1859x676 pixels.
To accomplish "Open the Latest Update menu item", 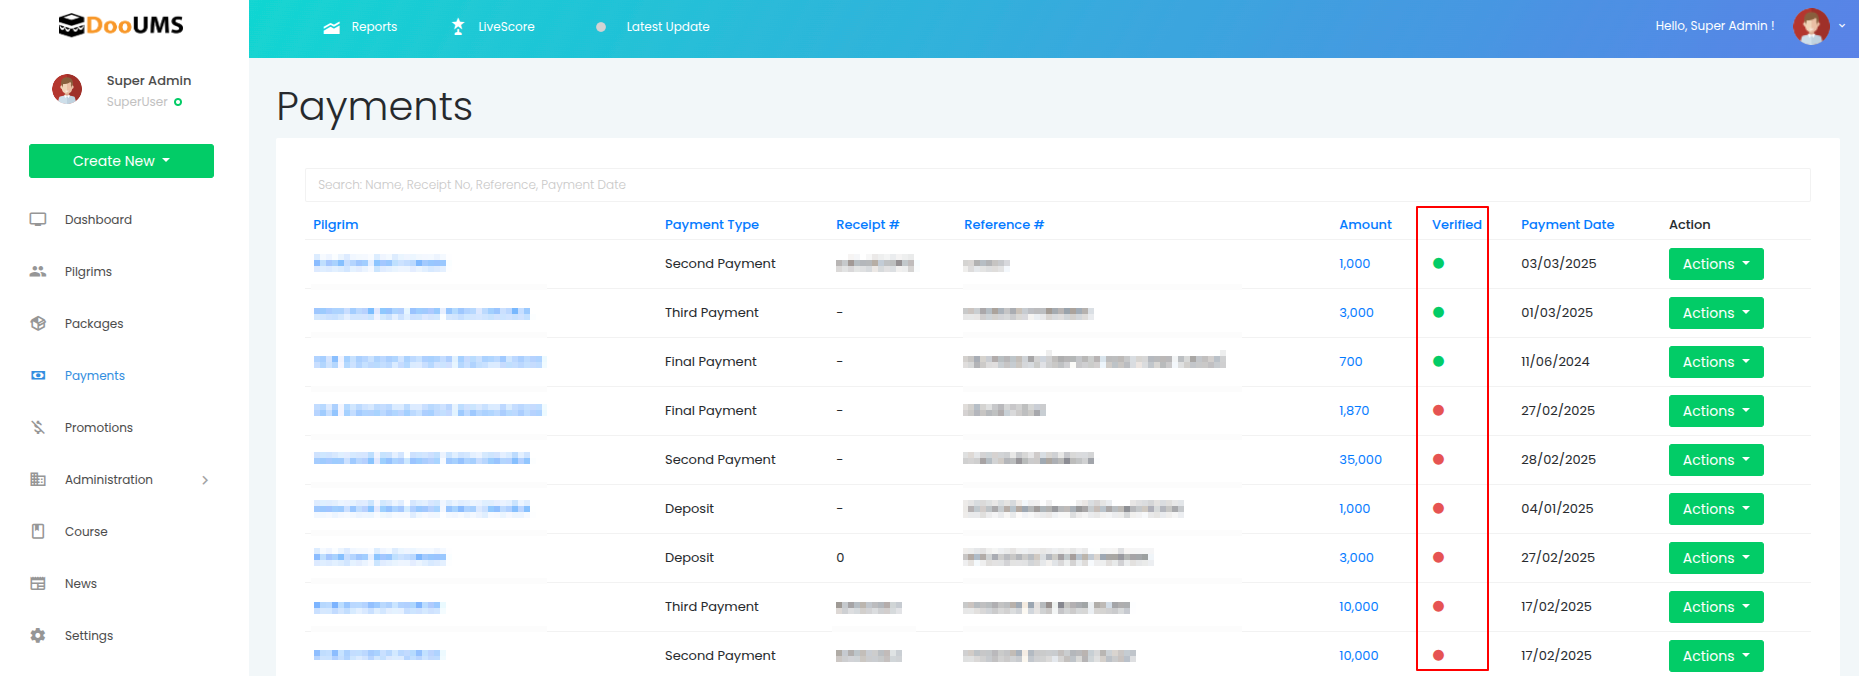I will coord(668,27).
